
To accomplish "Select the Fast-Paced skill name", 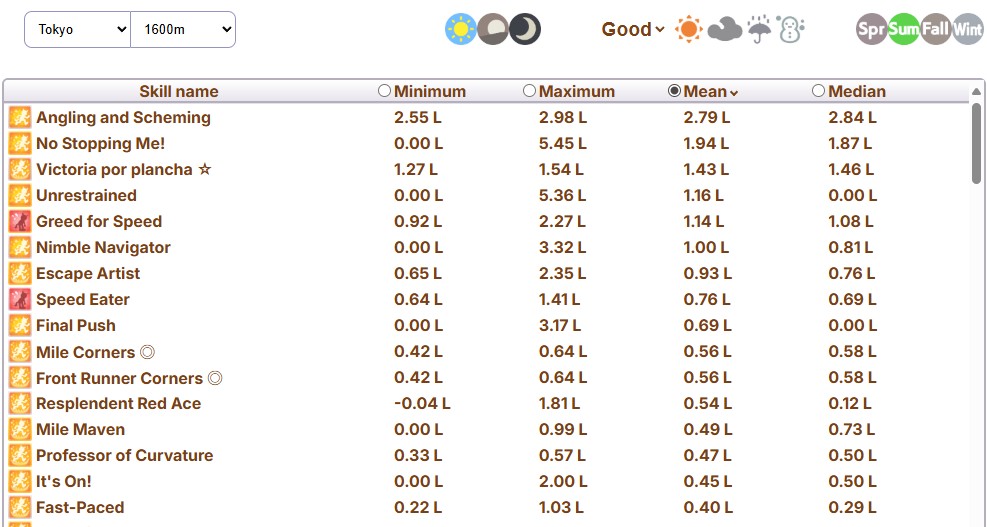I will pyautogui.click(x=80, y=507).
